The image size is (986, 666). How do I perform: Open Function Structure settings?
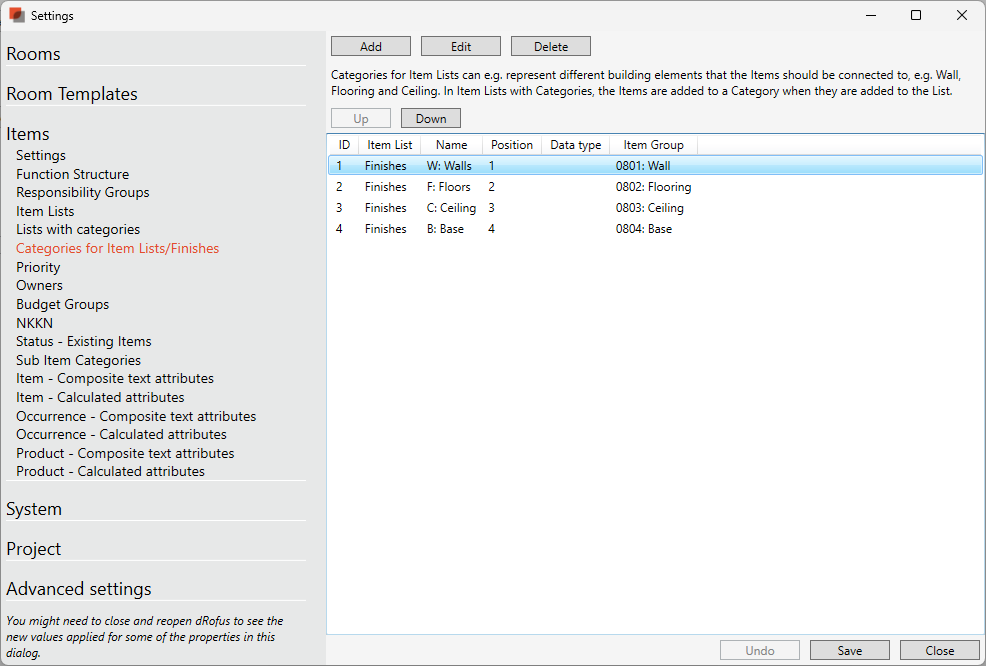pos(72,174)
